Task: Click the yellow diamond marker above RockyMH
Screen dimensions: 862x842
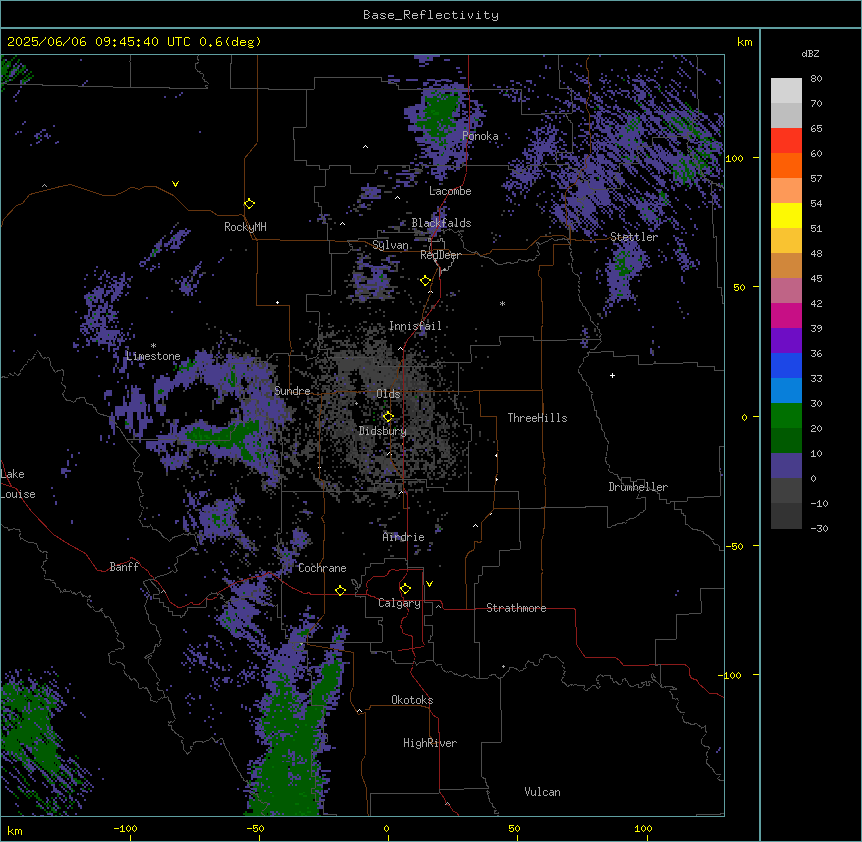Action: (x=249, y=204)
